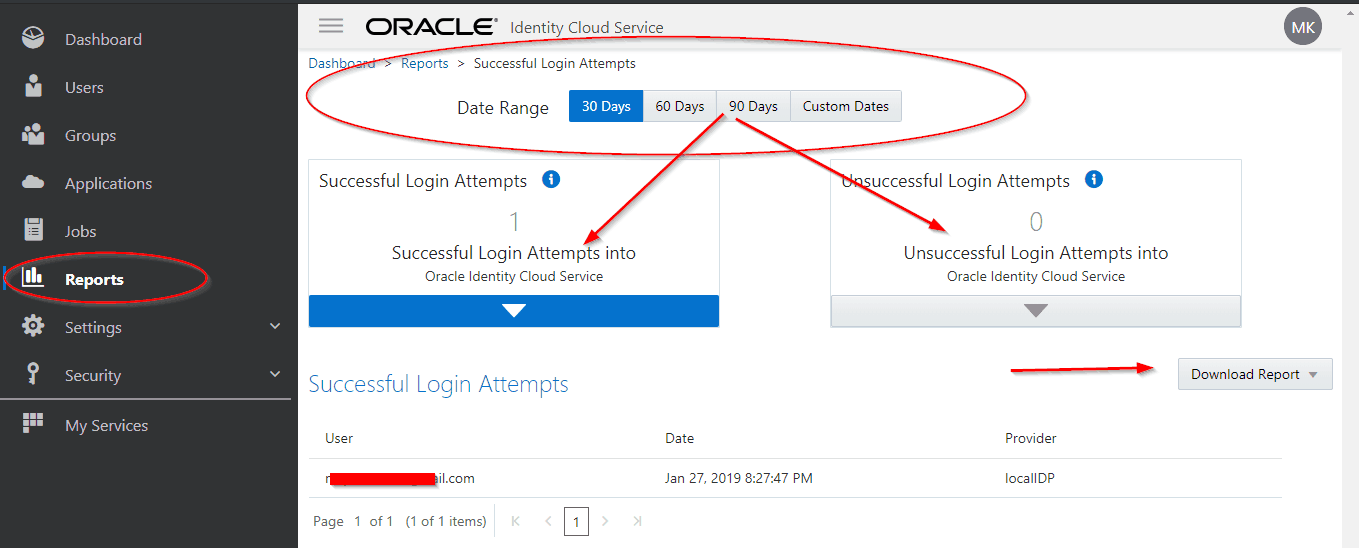Click the Security key icon

pos(33,375)
